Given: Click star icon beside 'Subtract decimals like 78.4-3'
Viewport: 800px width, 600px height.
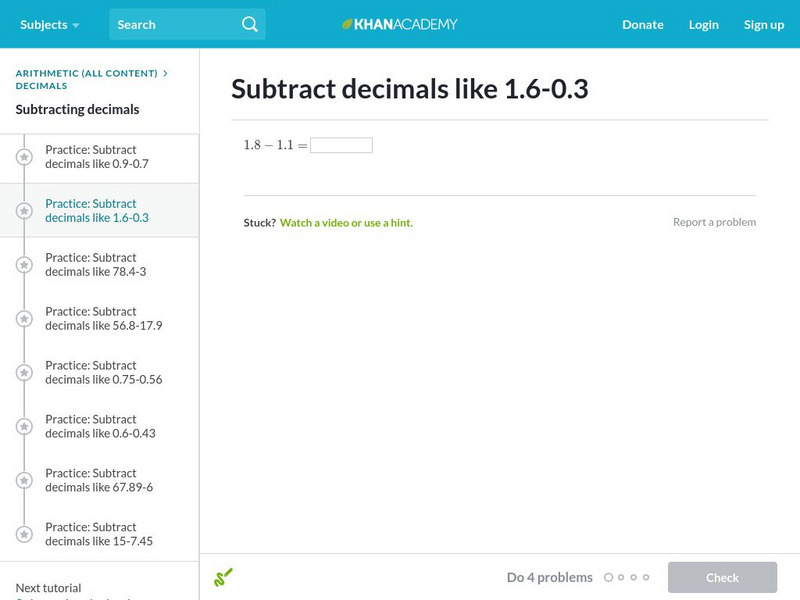Looking at the screenshot, I should [x=25, y=265].
